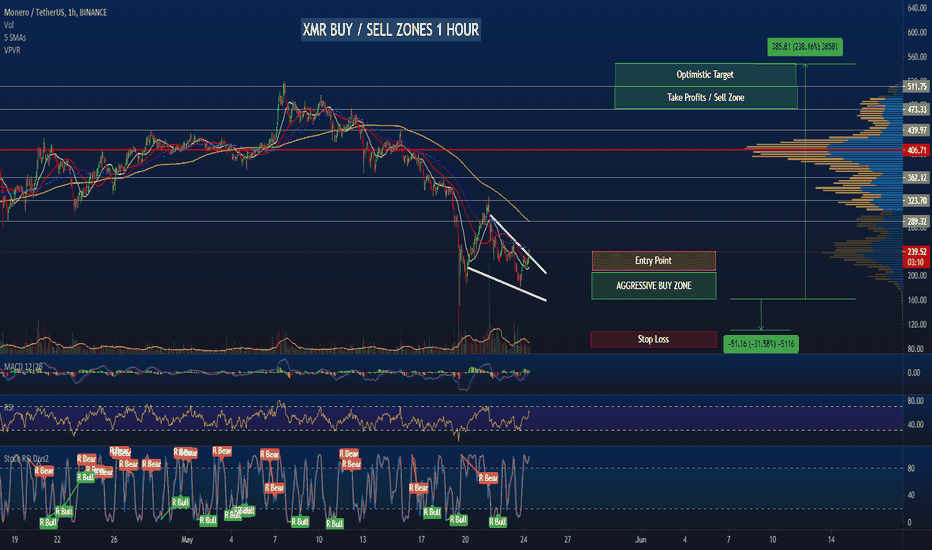Select the red 239.52 current price label

(x=916, y=252)
